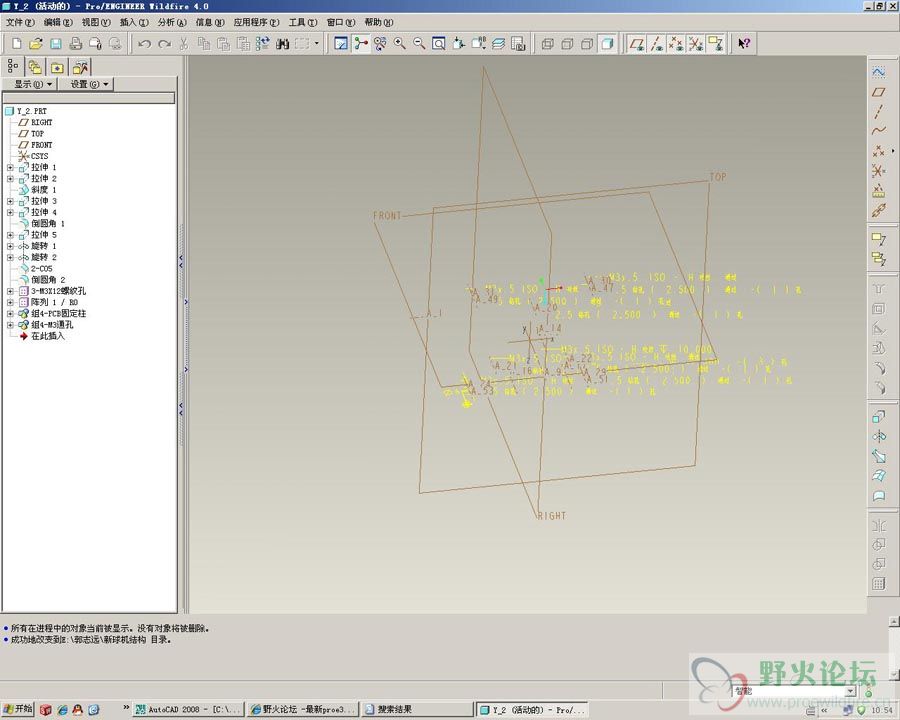900x720 pixels.
Task: Click the model tree search field
Action: [89, 99]
